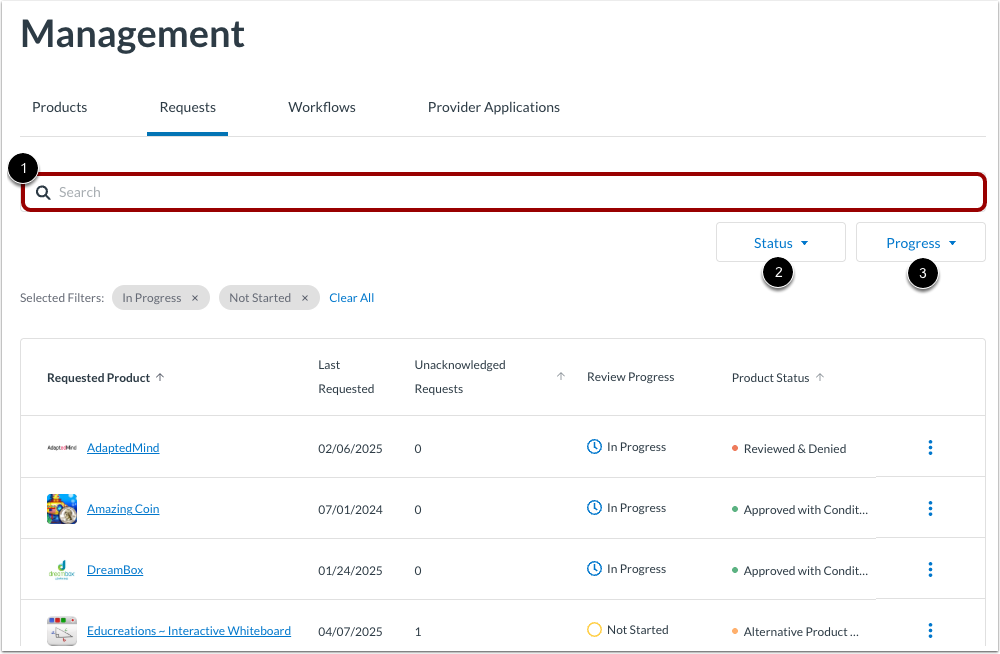Click the search magnifier icon
Viewport: 1000px width, 654px height.
pyautogui.click(x=43, y=193)
